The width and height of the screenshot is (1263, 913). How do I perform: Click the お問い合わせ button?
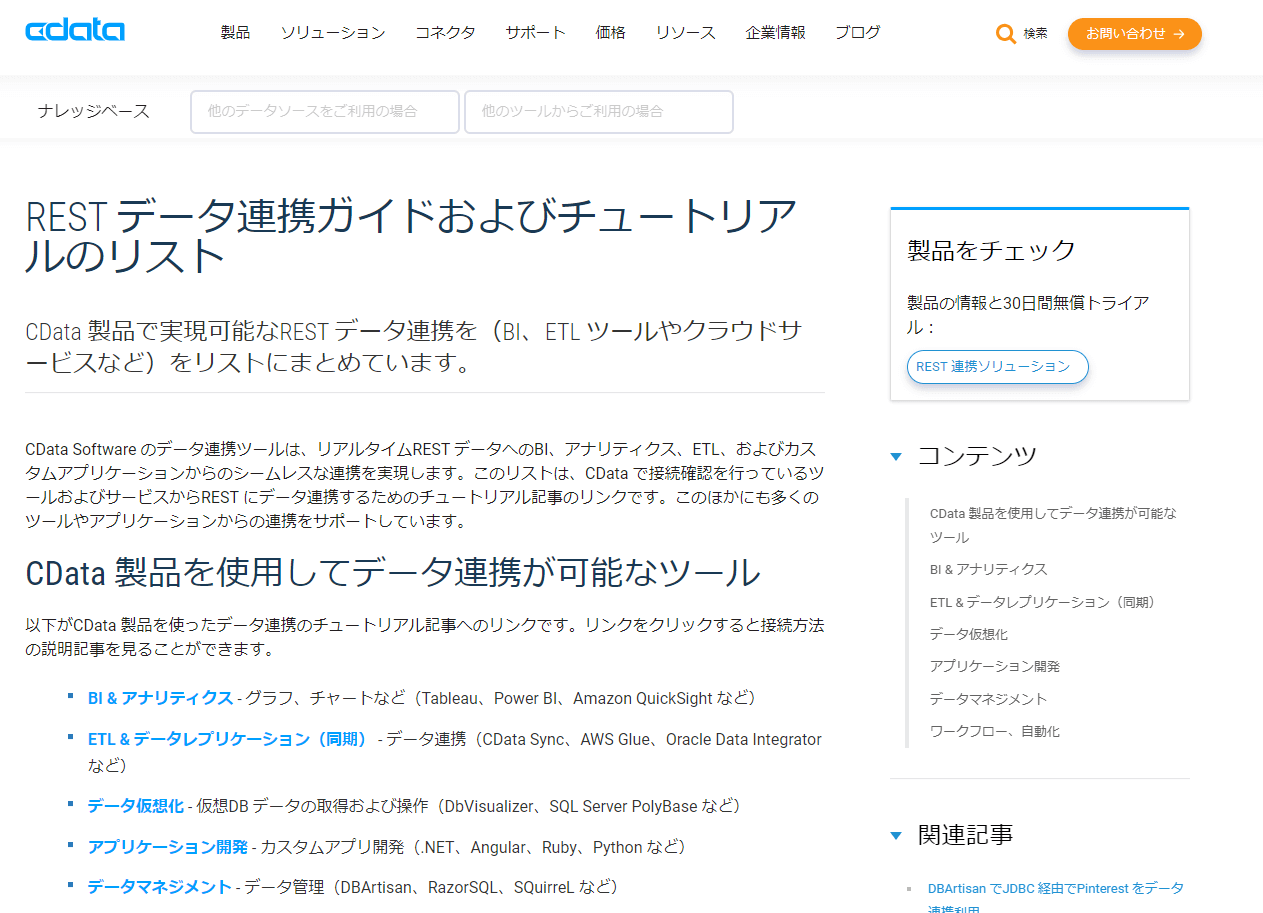coord(1134,34)
